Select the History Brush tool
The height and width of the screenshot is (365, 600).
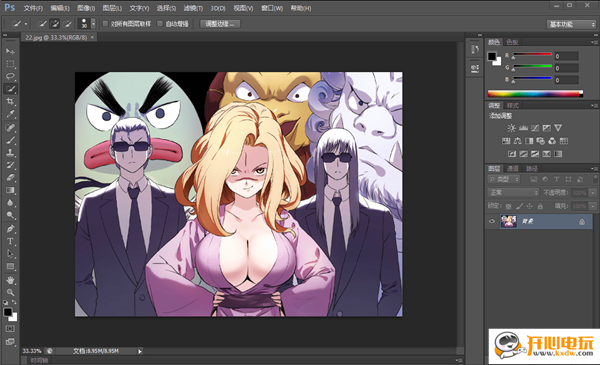[10, 165]
